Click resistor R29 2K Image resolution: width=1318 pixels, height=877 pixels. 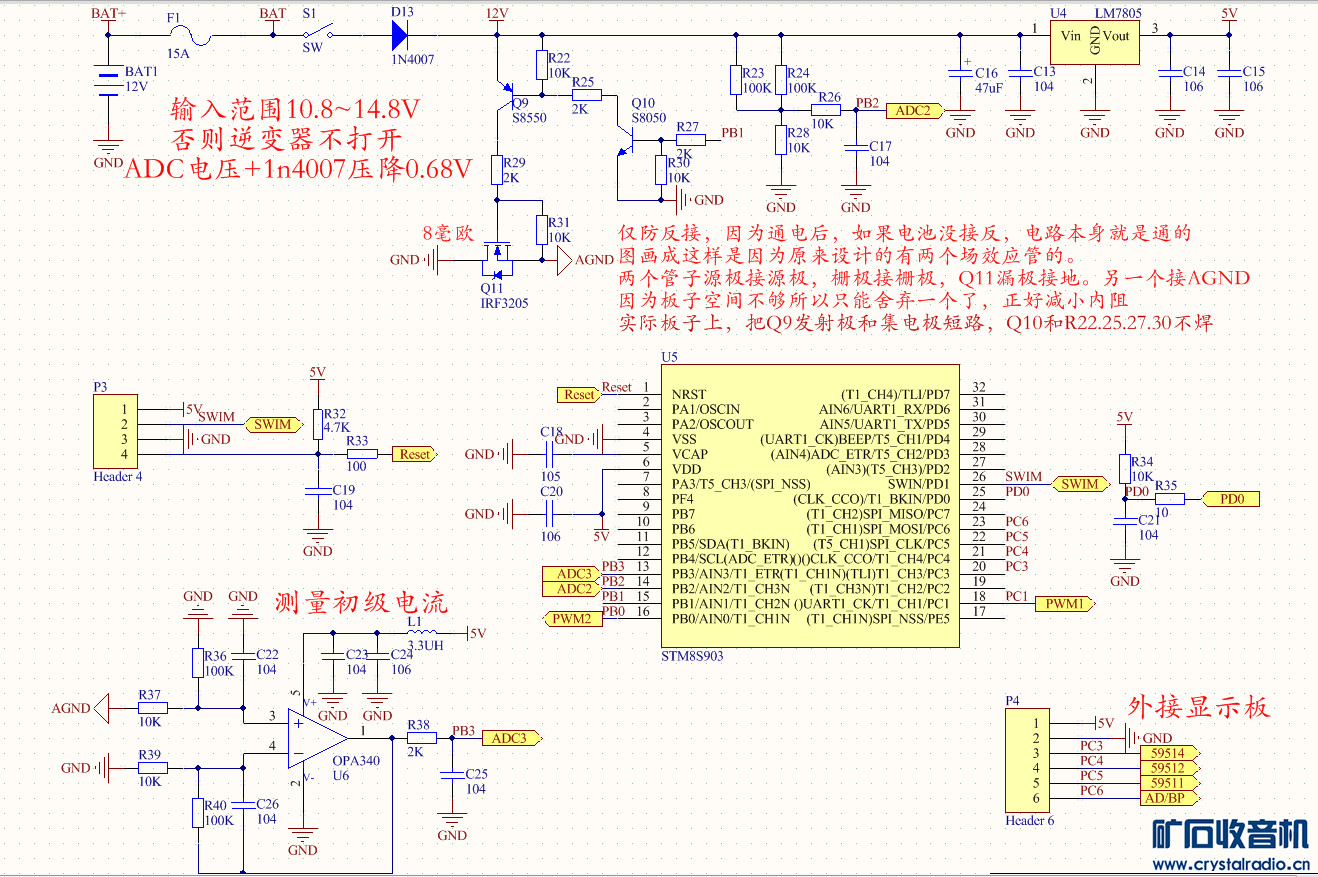click(496, 170)
